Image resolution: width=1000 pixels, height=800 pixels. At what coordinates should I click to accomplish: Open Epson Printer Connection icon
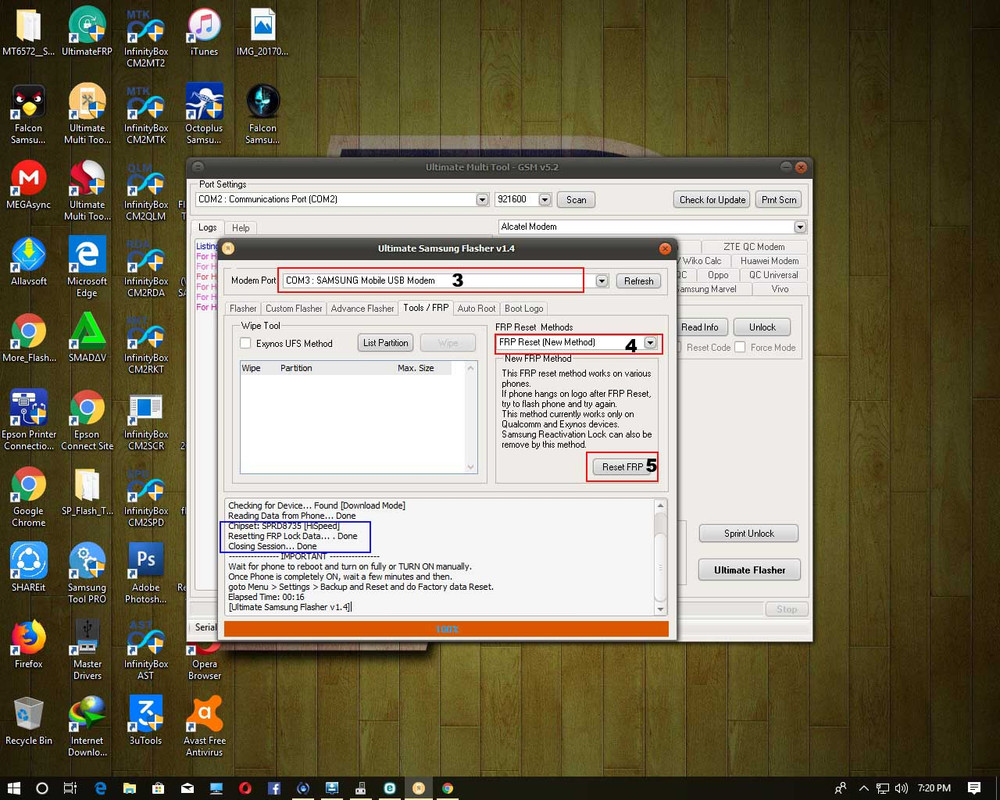pos(28,419)
